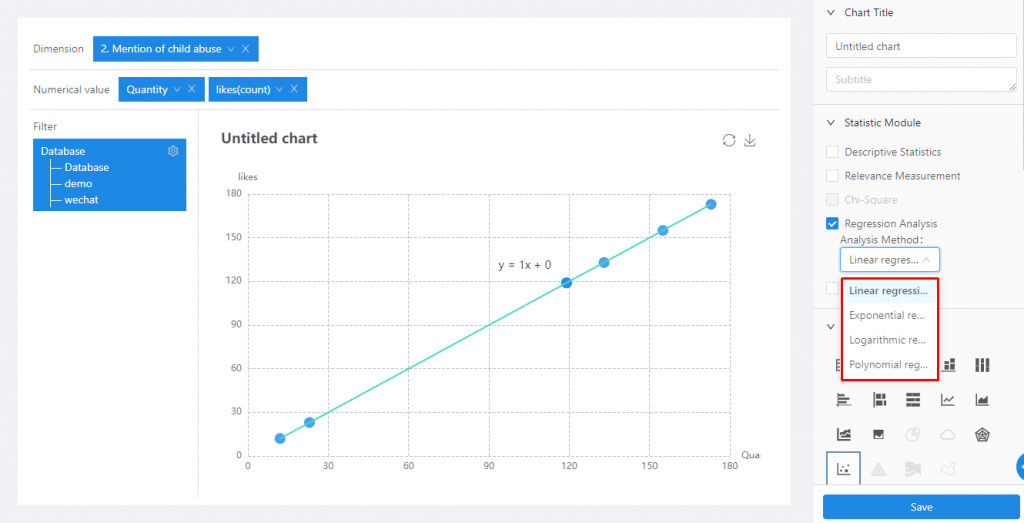Click the refresh chart icon
This screenshot has width=1024, height=523.
[729, 140]
